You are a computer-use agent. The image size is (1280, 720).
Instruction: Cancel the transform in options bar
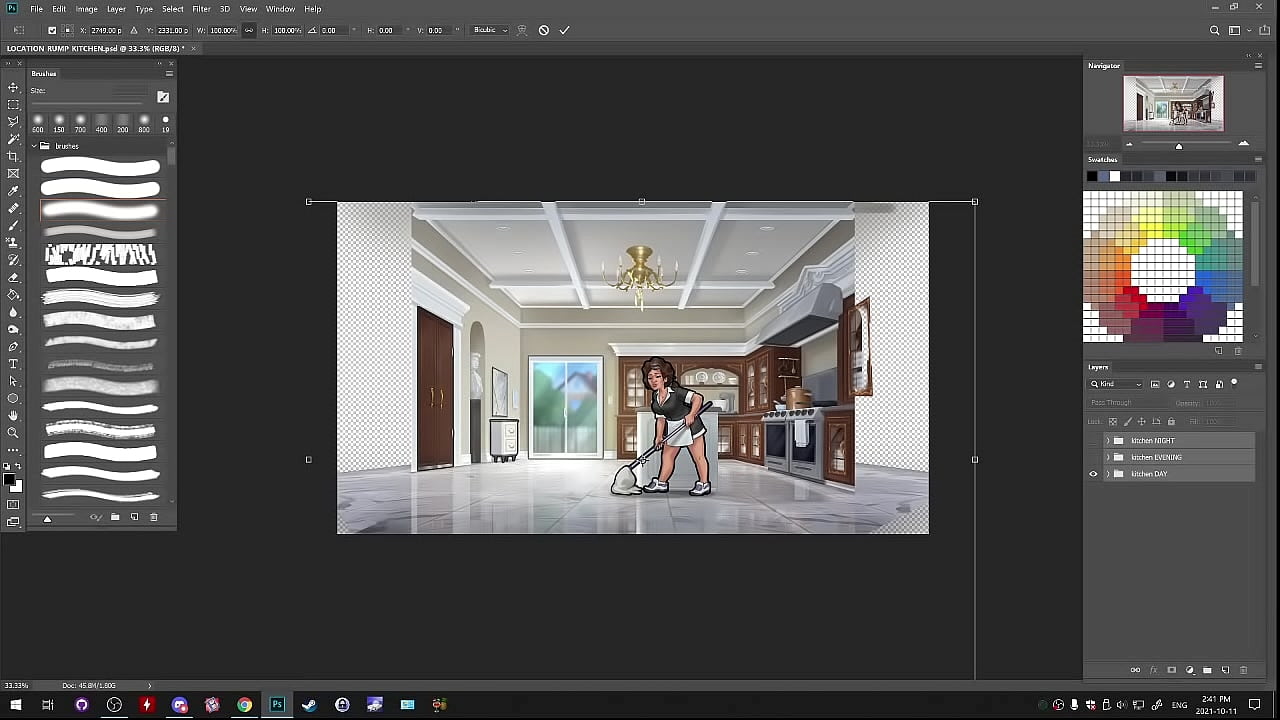point(544,30)
